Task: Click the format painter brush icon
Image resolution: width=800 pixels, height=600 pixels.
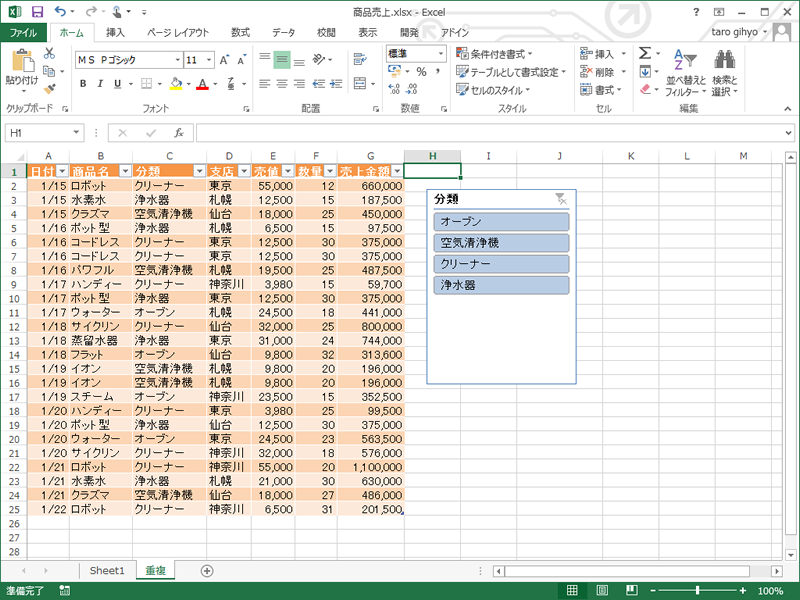Action: (48, 88)
